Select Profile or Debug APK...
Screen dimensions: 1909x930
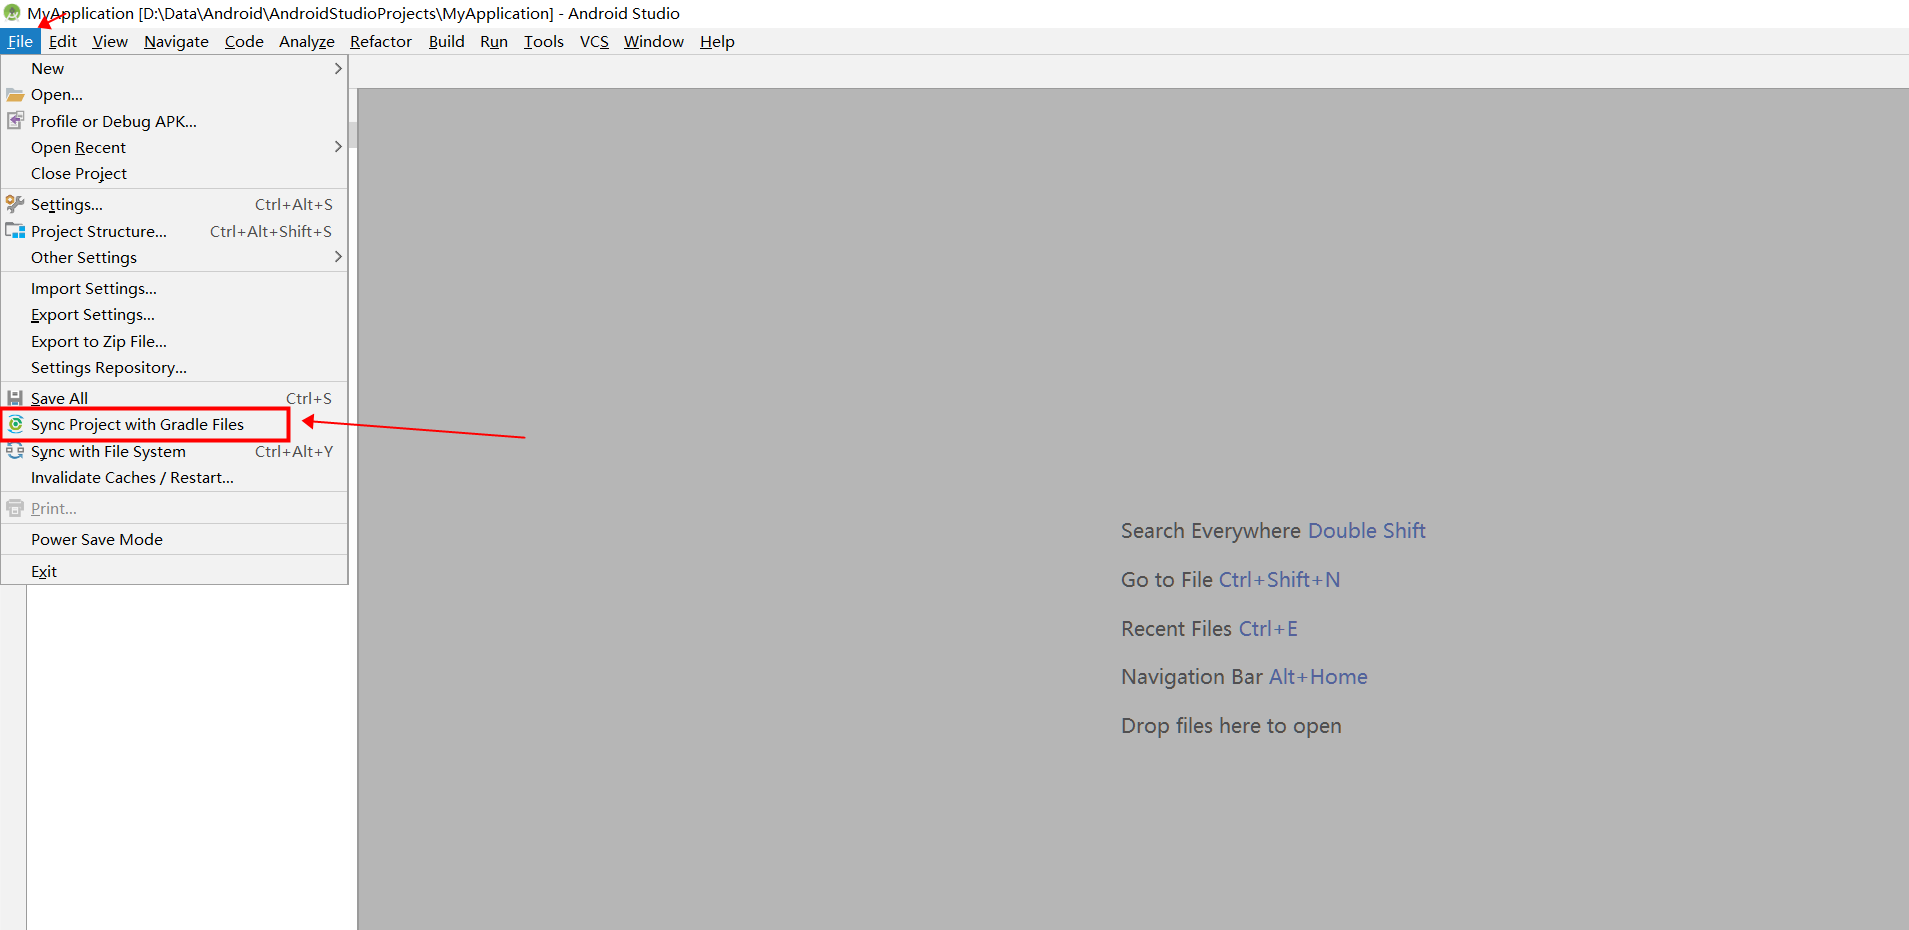tap(174, 121)
